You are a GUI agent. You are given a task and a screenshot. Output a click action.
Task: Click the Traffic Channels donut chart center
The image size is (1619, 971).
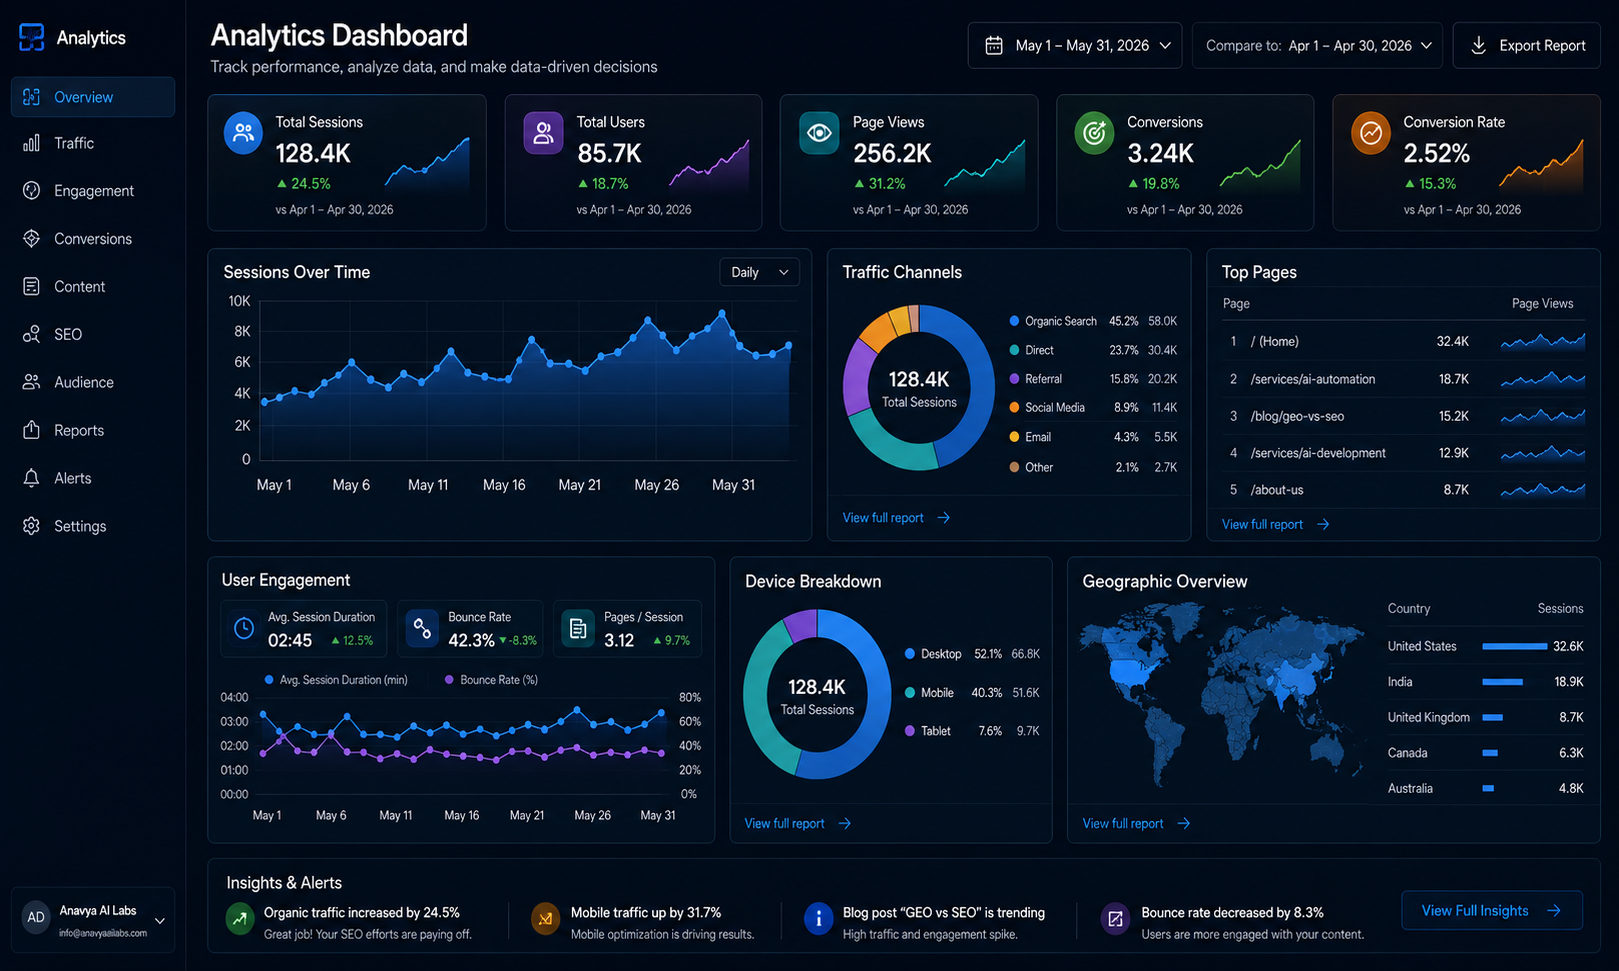tap(919, 388)
